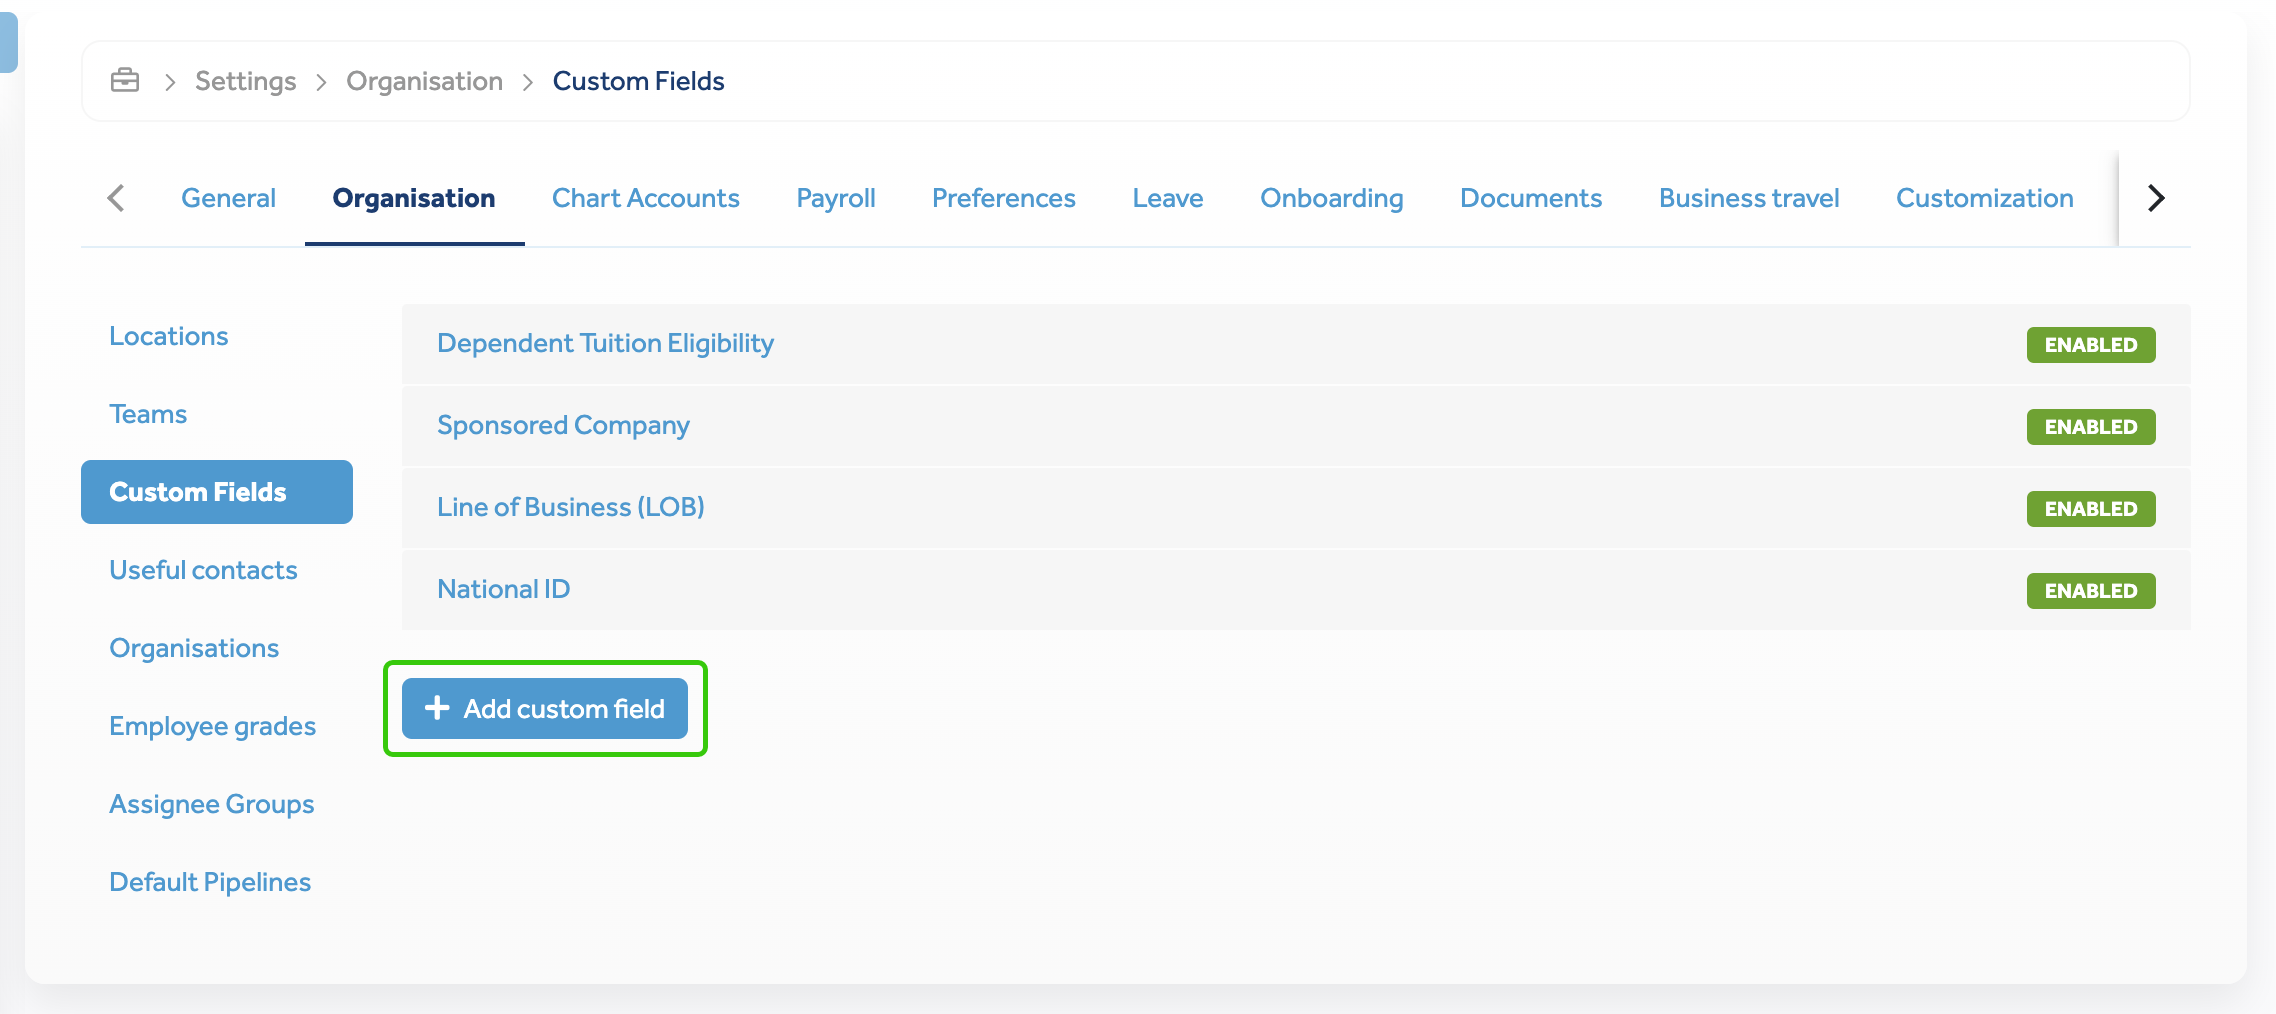The image size is (2276, 1014).
Task: Click the plus icon on Add custom field
Action: [437, 708]
